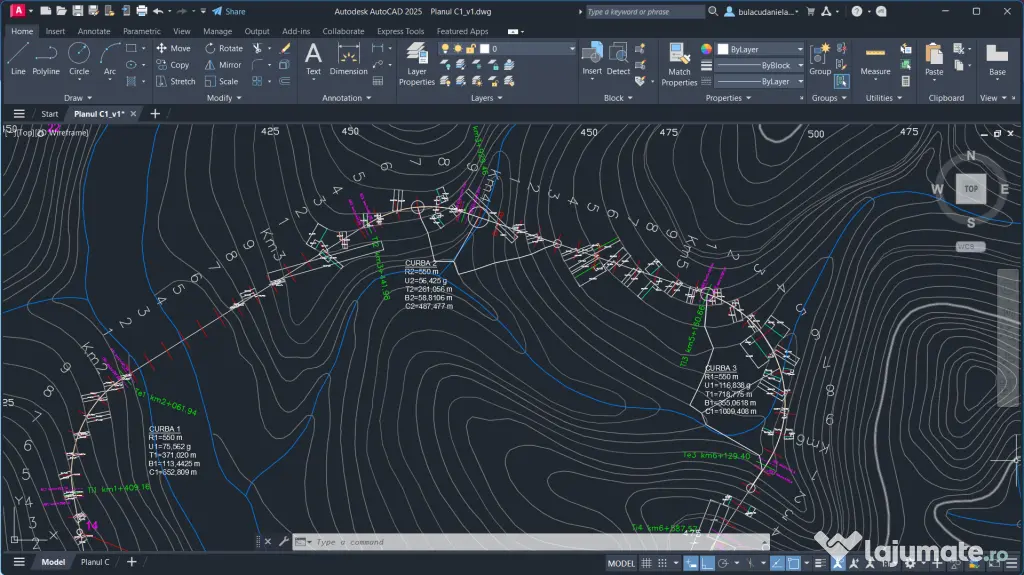The height and width of the screenshot is (575, 1024).
Task: Click the object color wheel icon
Action: pos(707,49)
